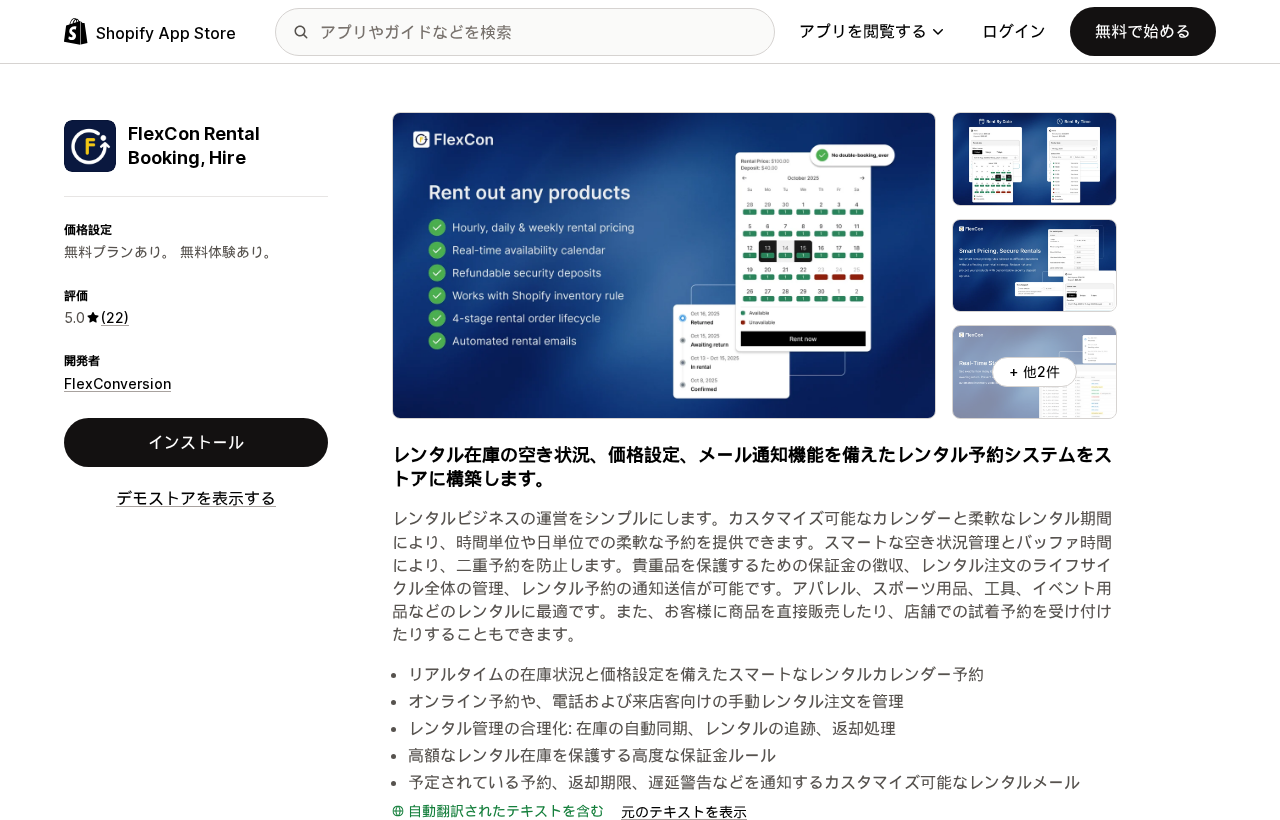Click the rating star icon
The image size is (1280, 820).
pos(93,318)
